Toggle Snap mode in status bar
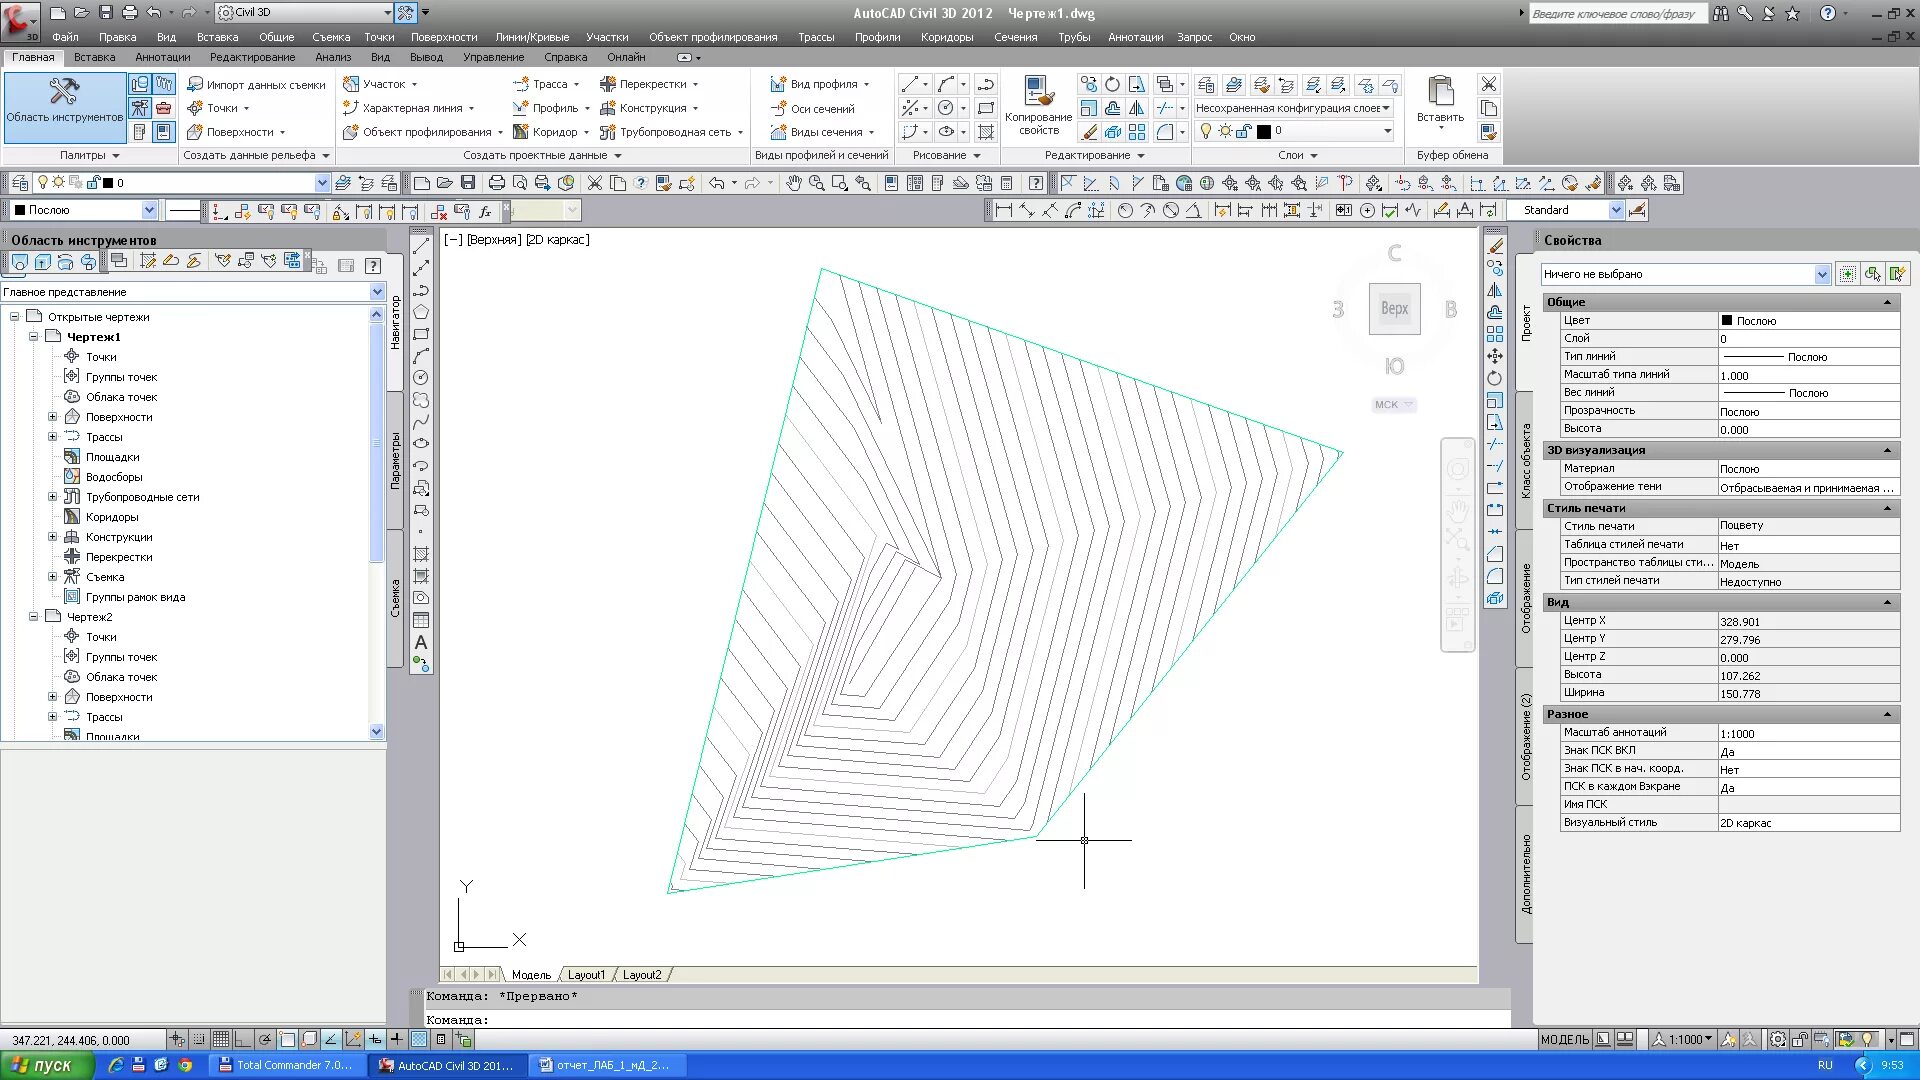This screenshot has height=1080, width=1920. tap(199, 1039)
